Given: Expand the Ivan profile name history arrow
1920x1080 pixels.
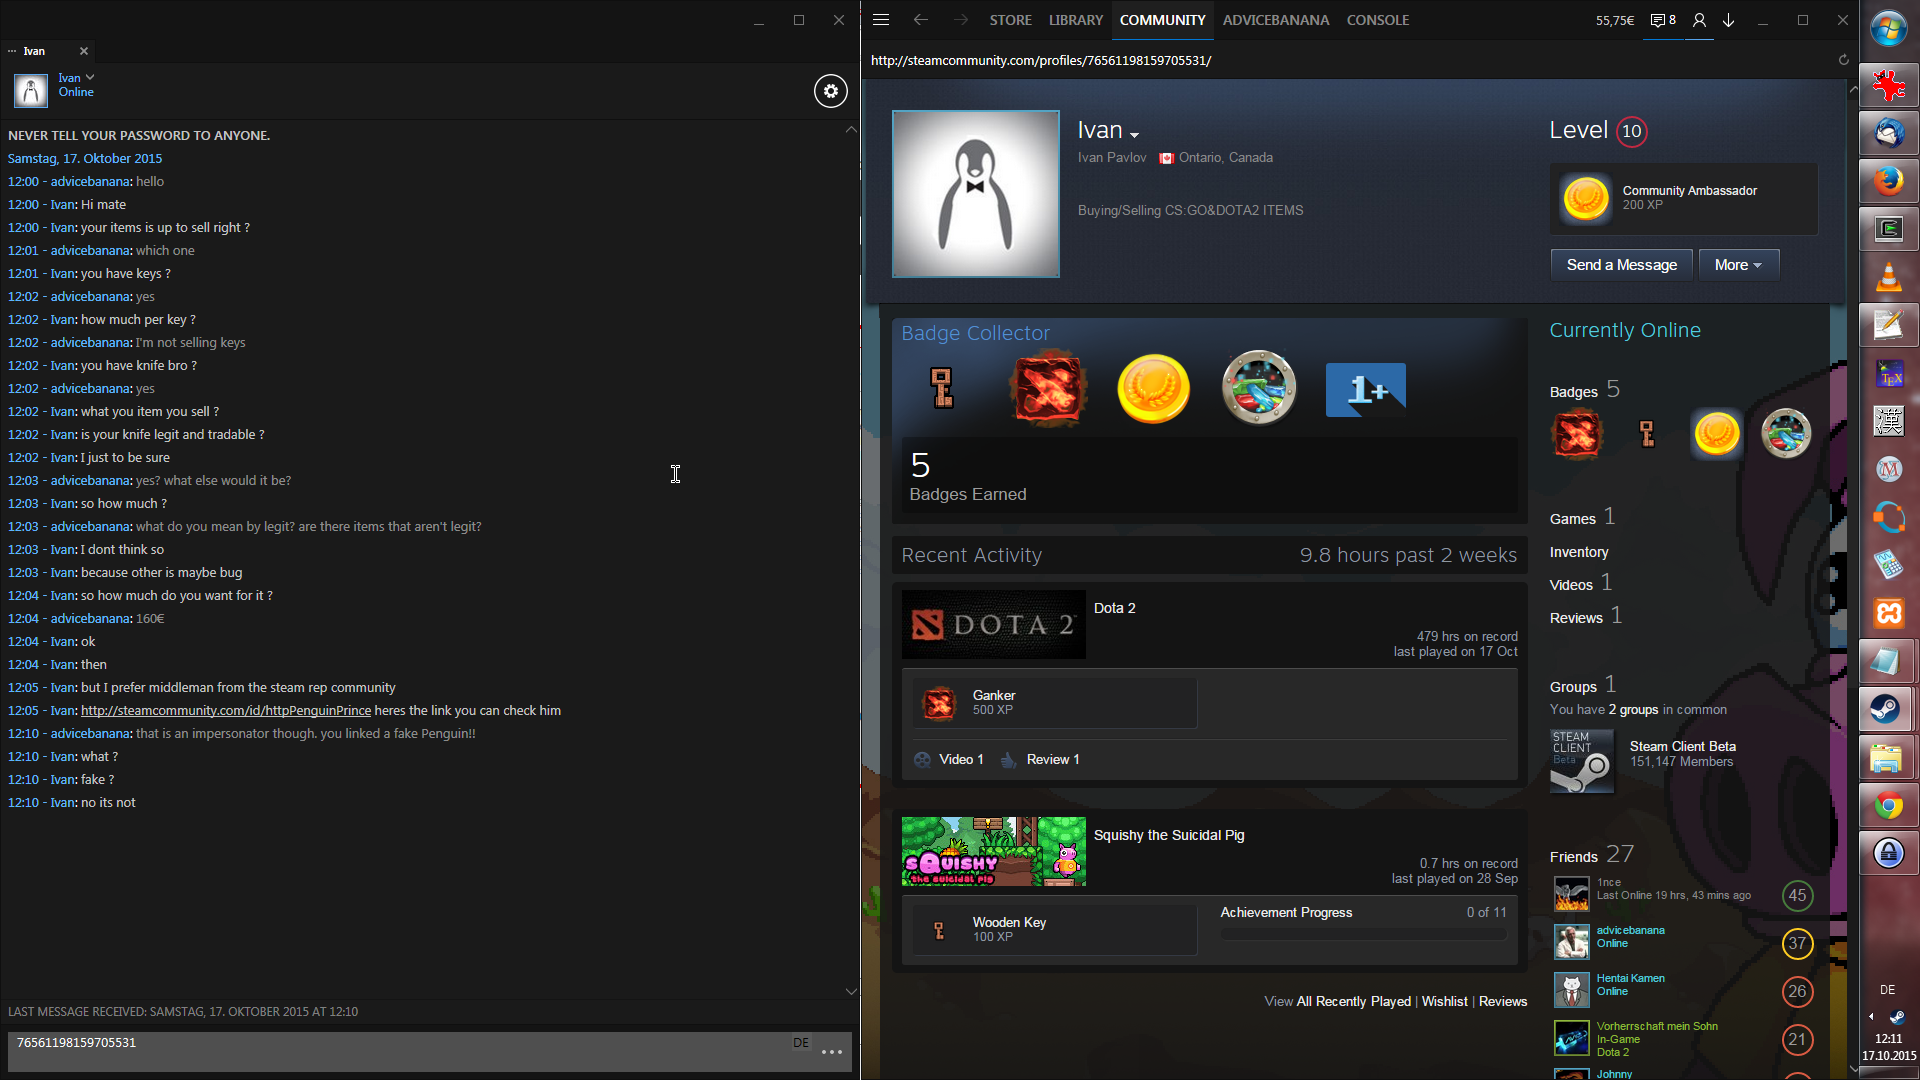Looking at the screenshot, I should pyautogui.click(x=1134, y=135).
